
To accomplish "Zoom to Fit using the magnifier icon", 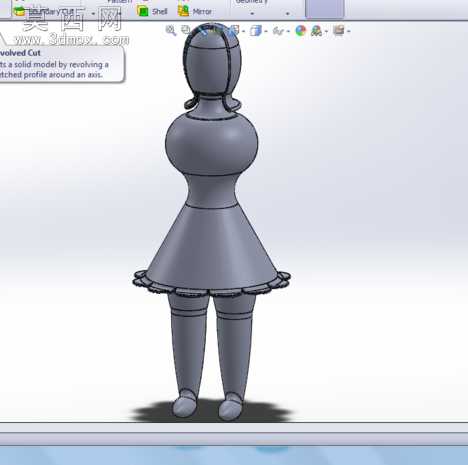I will pyautogui.click(x=171, y=31).
